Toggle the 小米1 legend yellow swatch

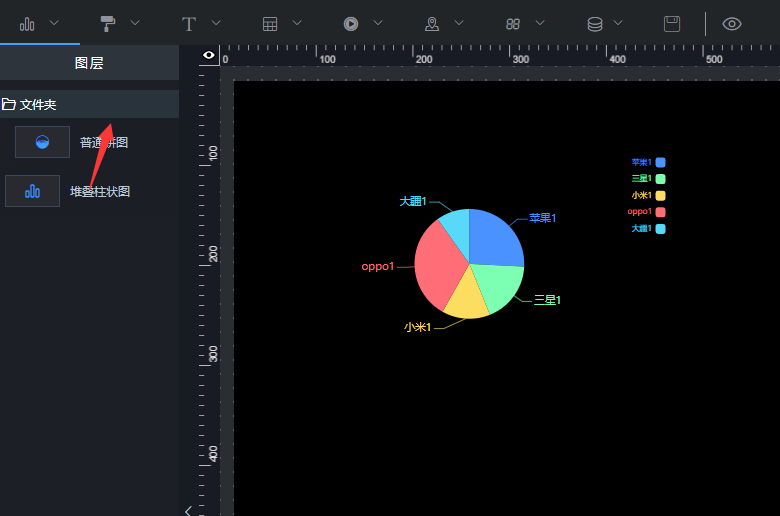click(x=661, y=196)
